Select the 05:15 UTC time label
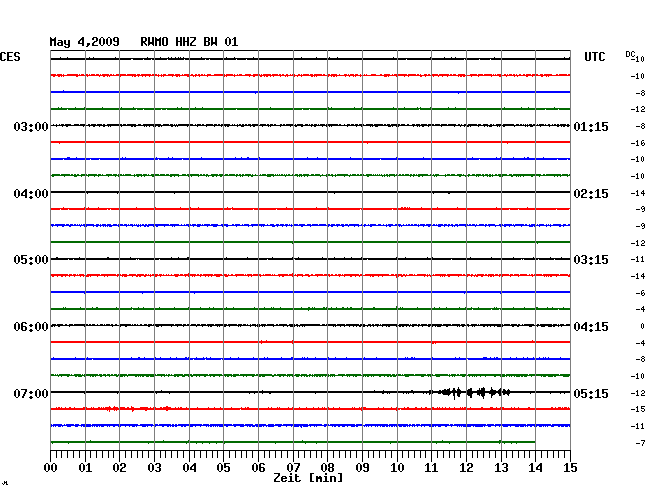The width and height of the screenshot is (650, 494). (591, 393)
